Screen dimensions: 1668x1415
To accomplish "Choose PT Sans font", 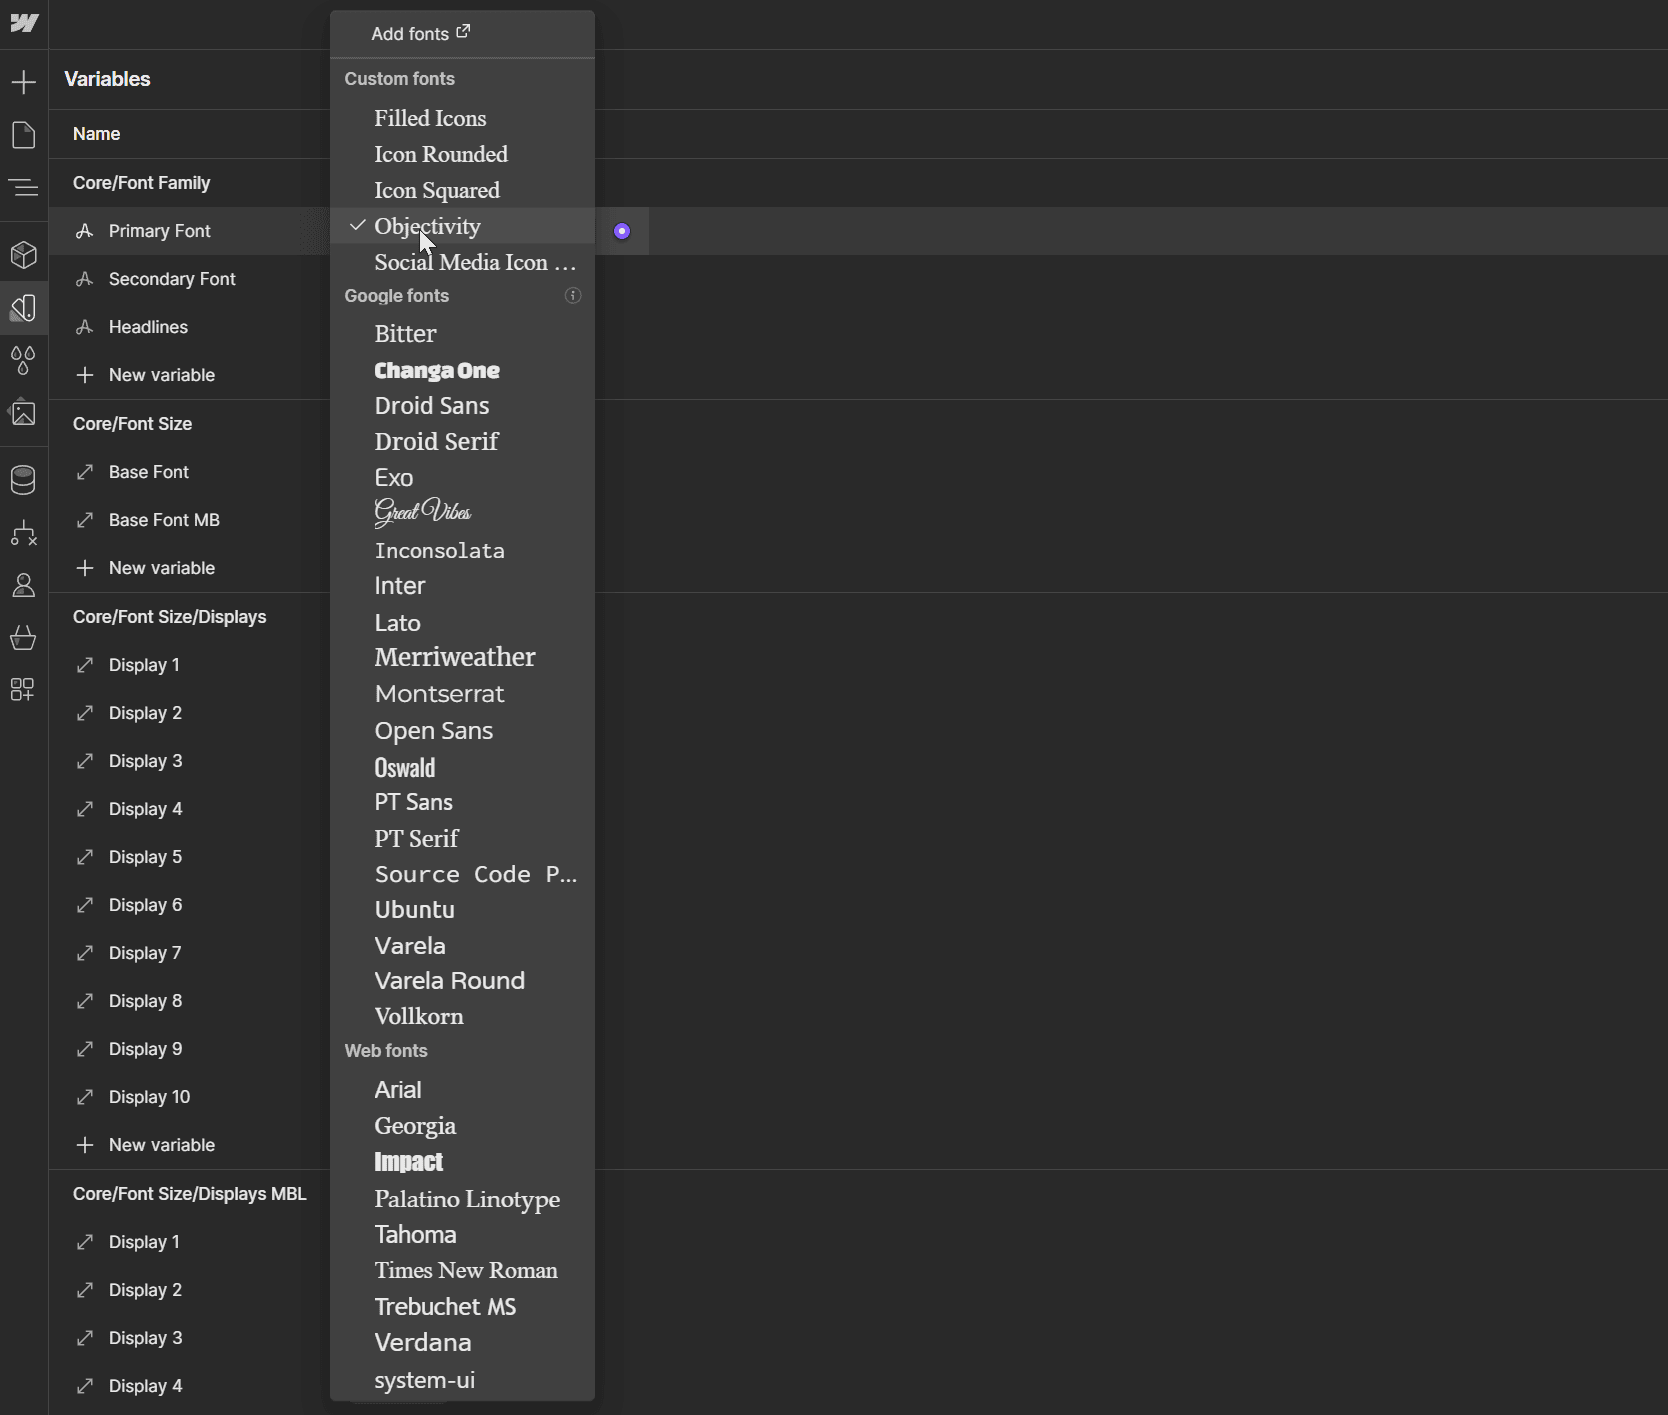I will tap(462, 802).
